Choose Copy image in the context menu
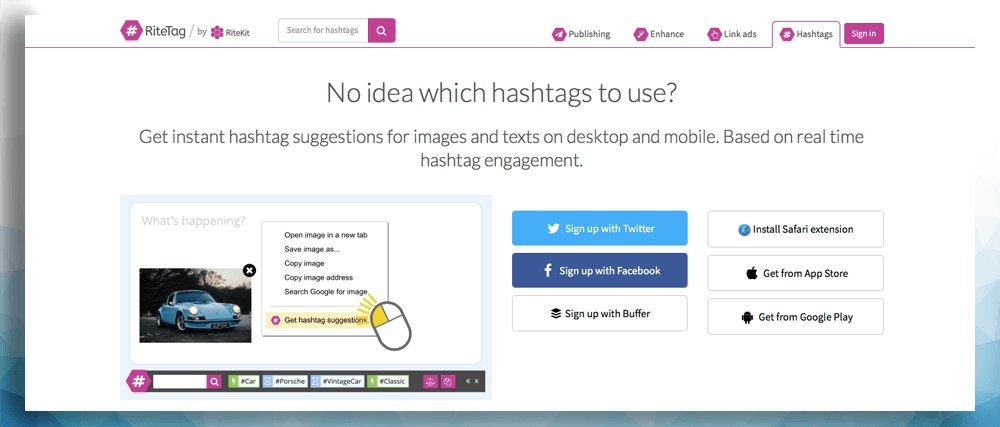The width and height of the screenshot is (1000, 427). click(x=304, y=263)
